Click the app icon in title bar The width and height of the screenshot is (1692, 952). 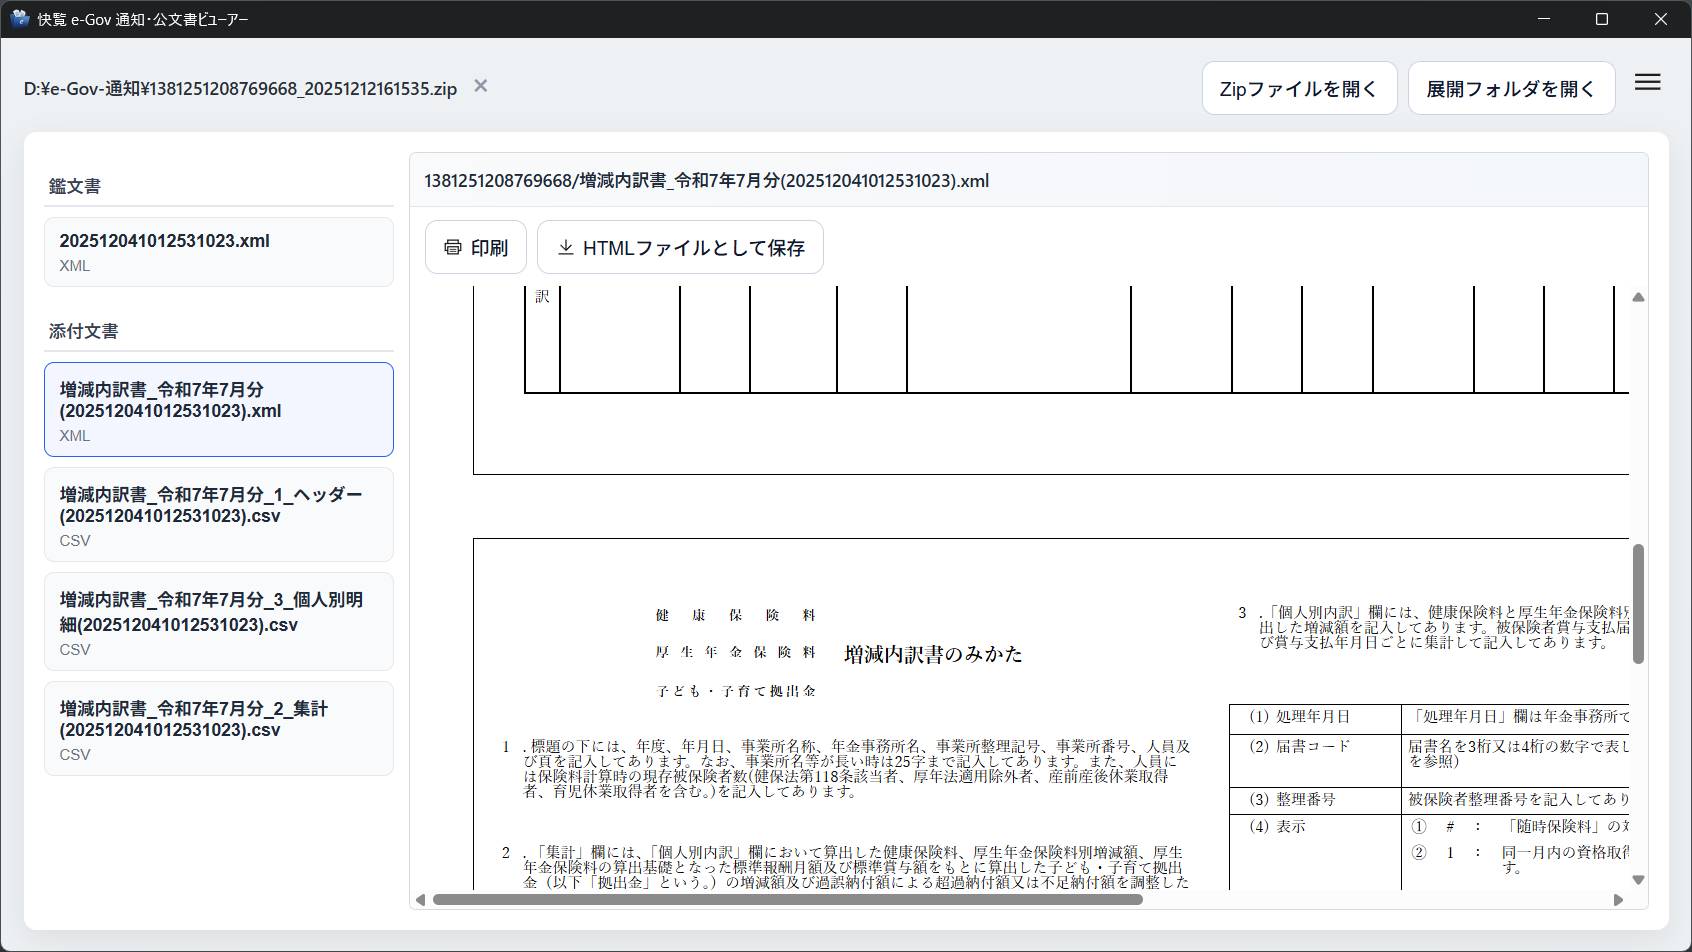tap(20, 19)
